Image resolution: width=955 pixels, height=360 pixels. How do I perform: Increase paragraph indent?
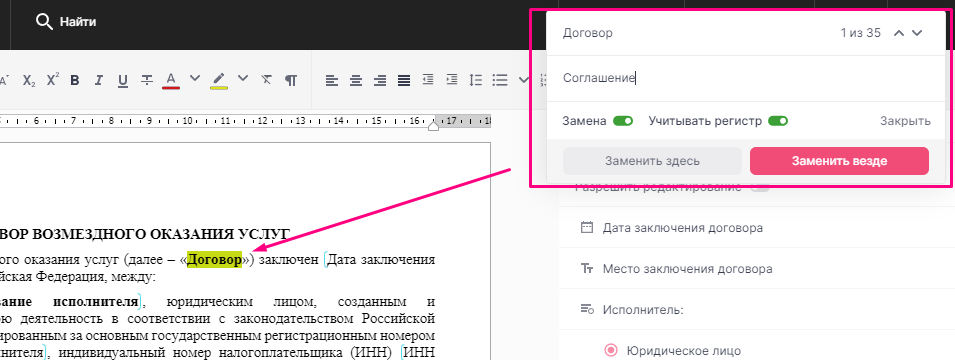452,79
